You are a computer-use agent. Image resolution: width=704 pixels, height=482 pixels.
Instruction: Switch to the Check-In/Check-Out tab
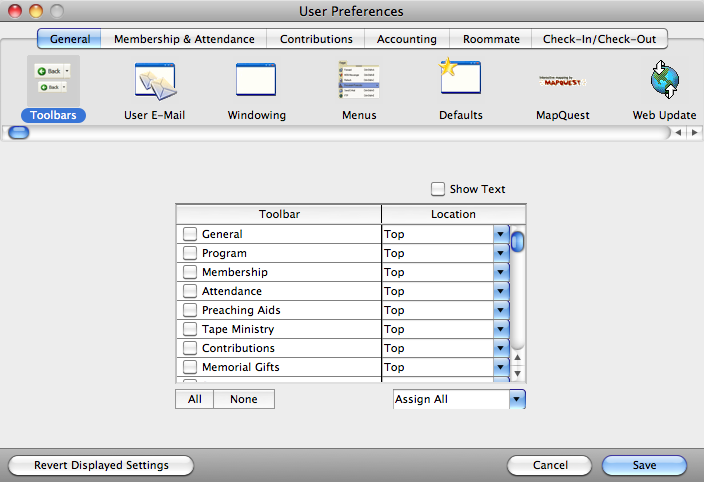[x=599, y=39]
